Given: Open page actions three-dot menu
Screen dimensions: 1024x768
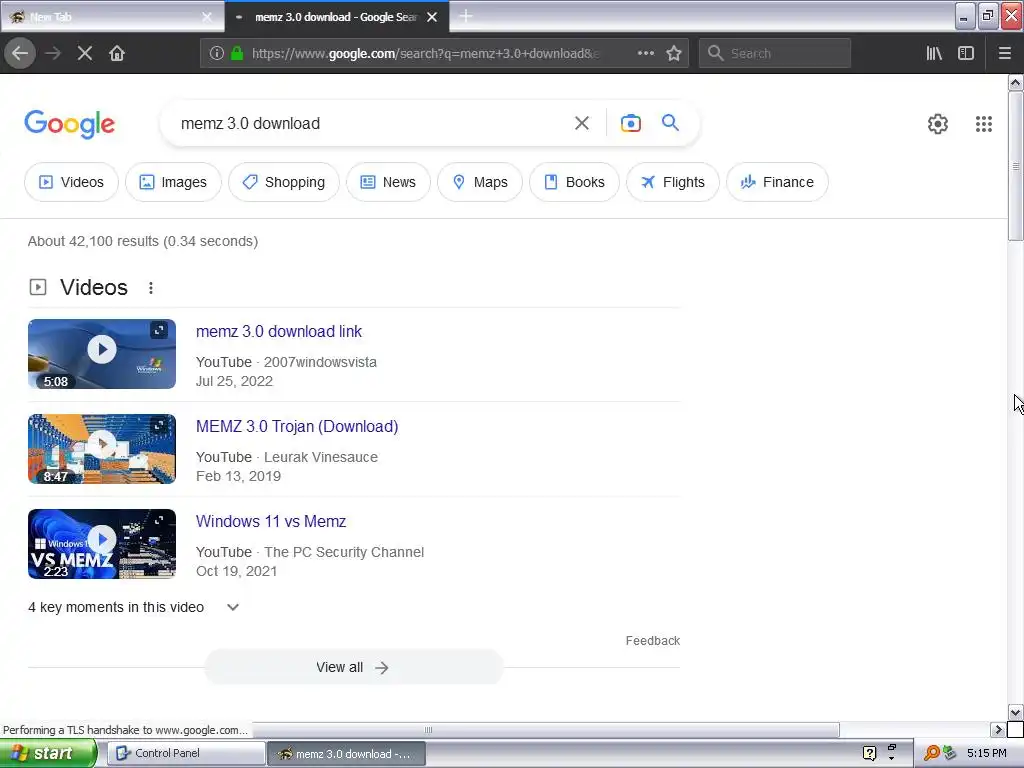Looking at the screenshot, I should pyautogui.click(x=645, y=54).
